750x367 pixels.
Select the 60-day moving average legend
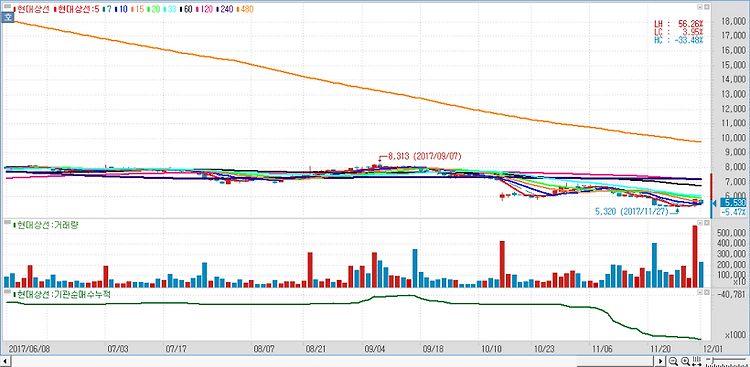(x=185, y=9)
